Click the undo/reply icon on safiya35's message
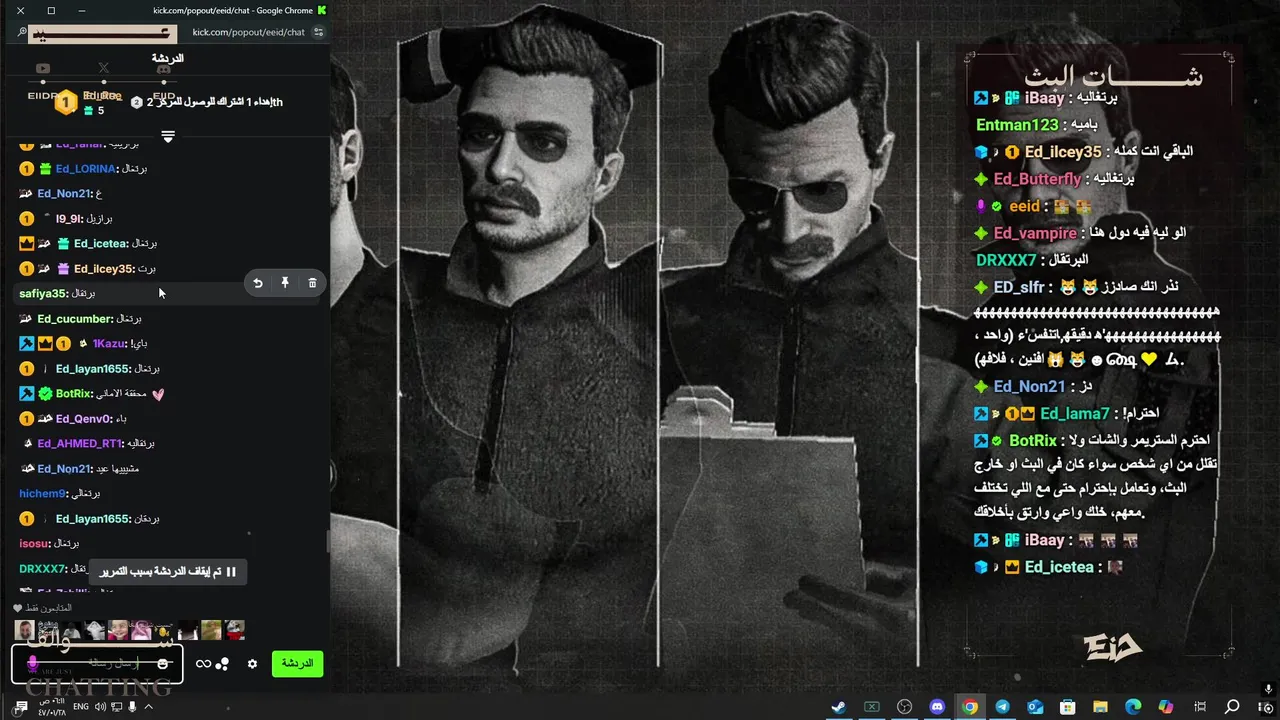The width and height of the screenshot is (1280, 720). coord(258,283)
